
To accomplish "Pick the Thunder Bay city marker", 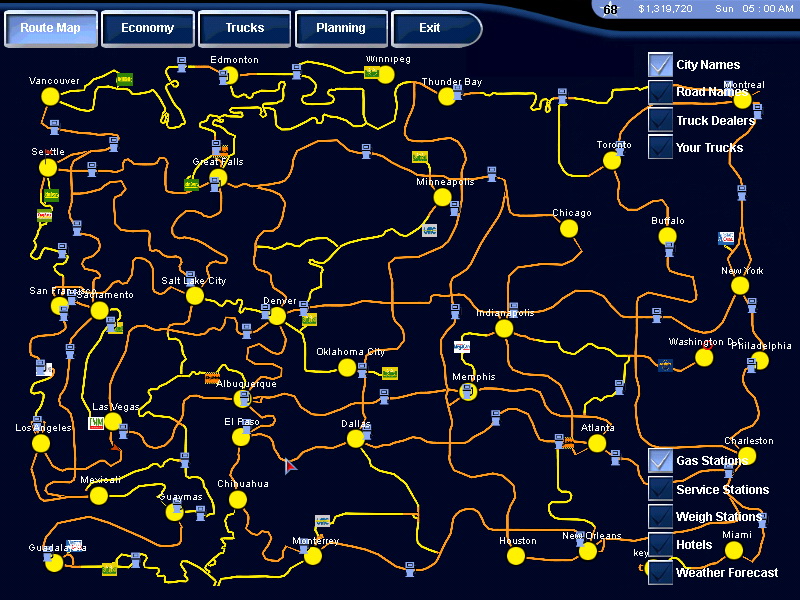I will 446,96.
